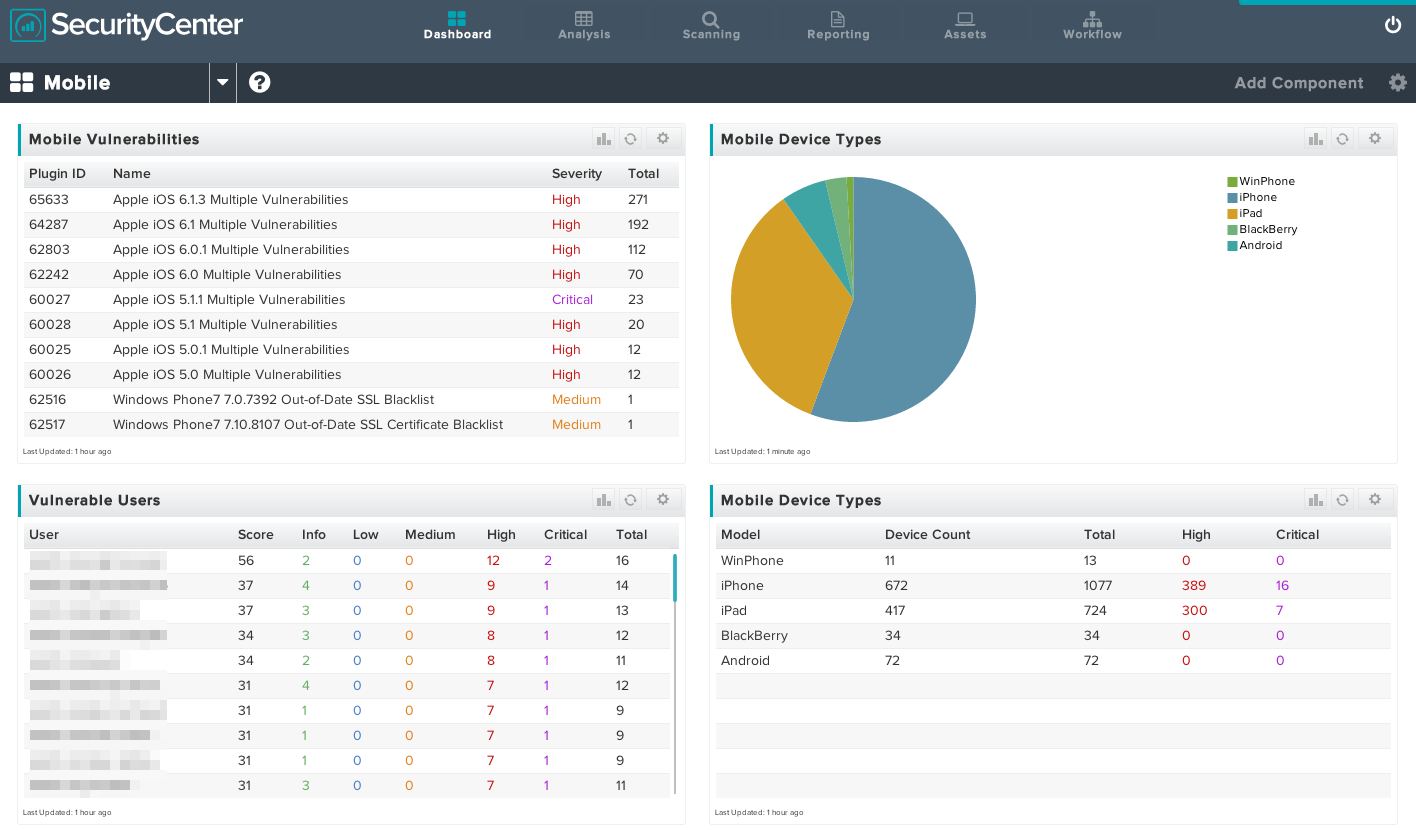This screenshot has width=1416, height=830.
Task: Click plugin ID 60028
Action: (49, 325)
